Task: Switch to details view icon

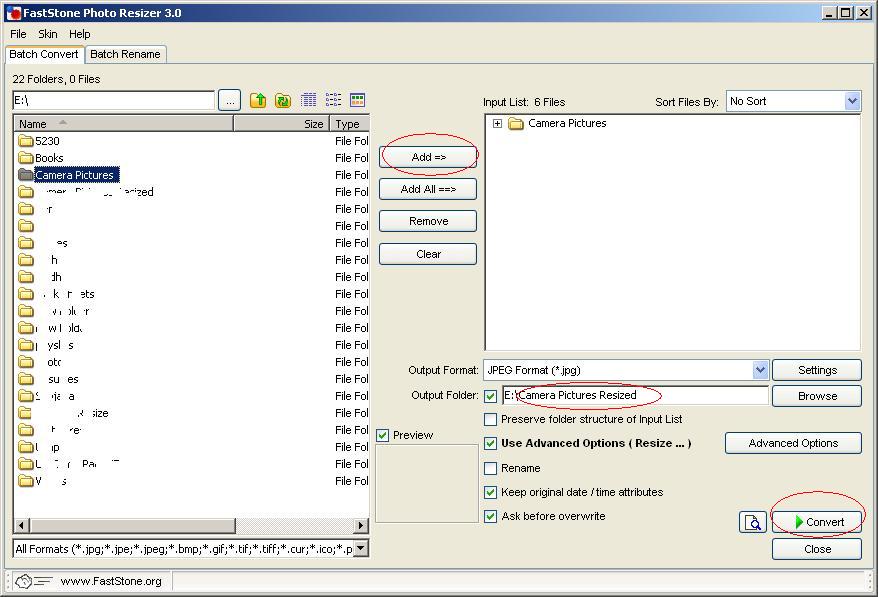Action: (x=309, y=100)
